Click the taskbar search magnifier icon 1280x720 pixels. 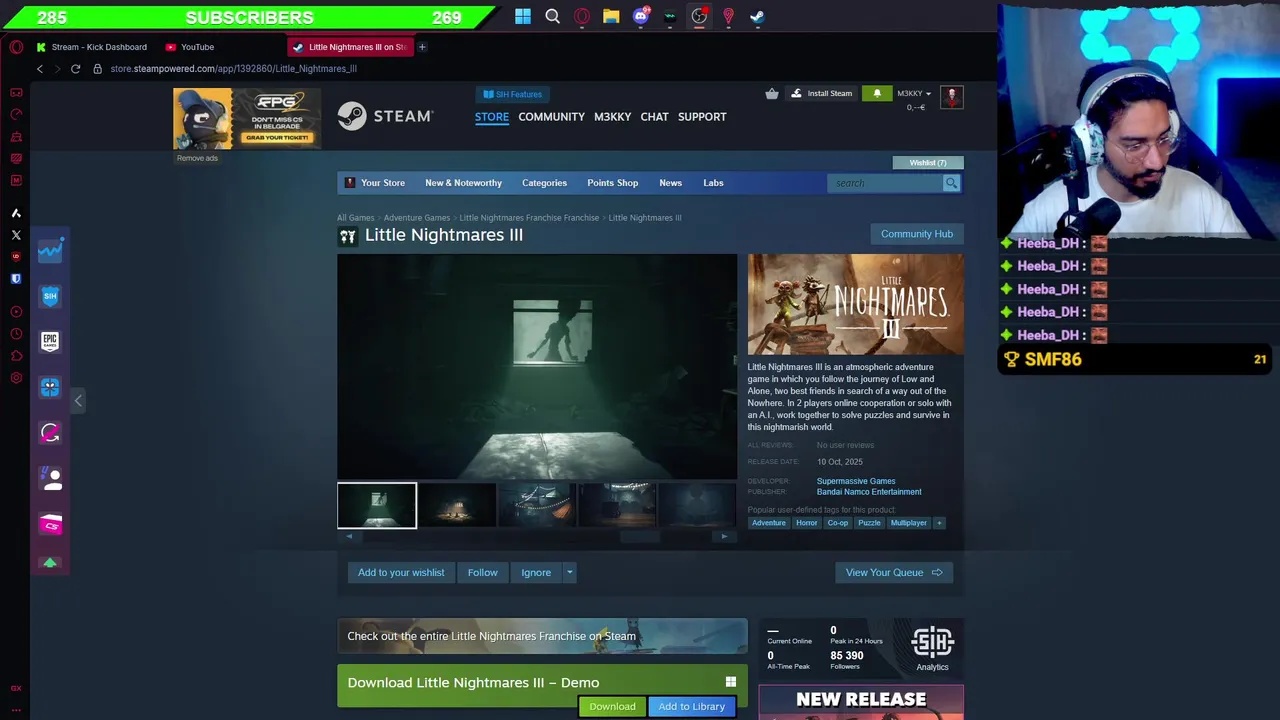coord(552,16)
